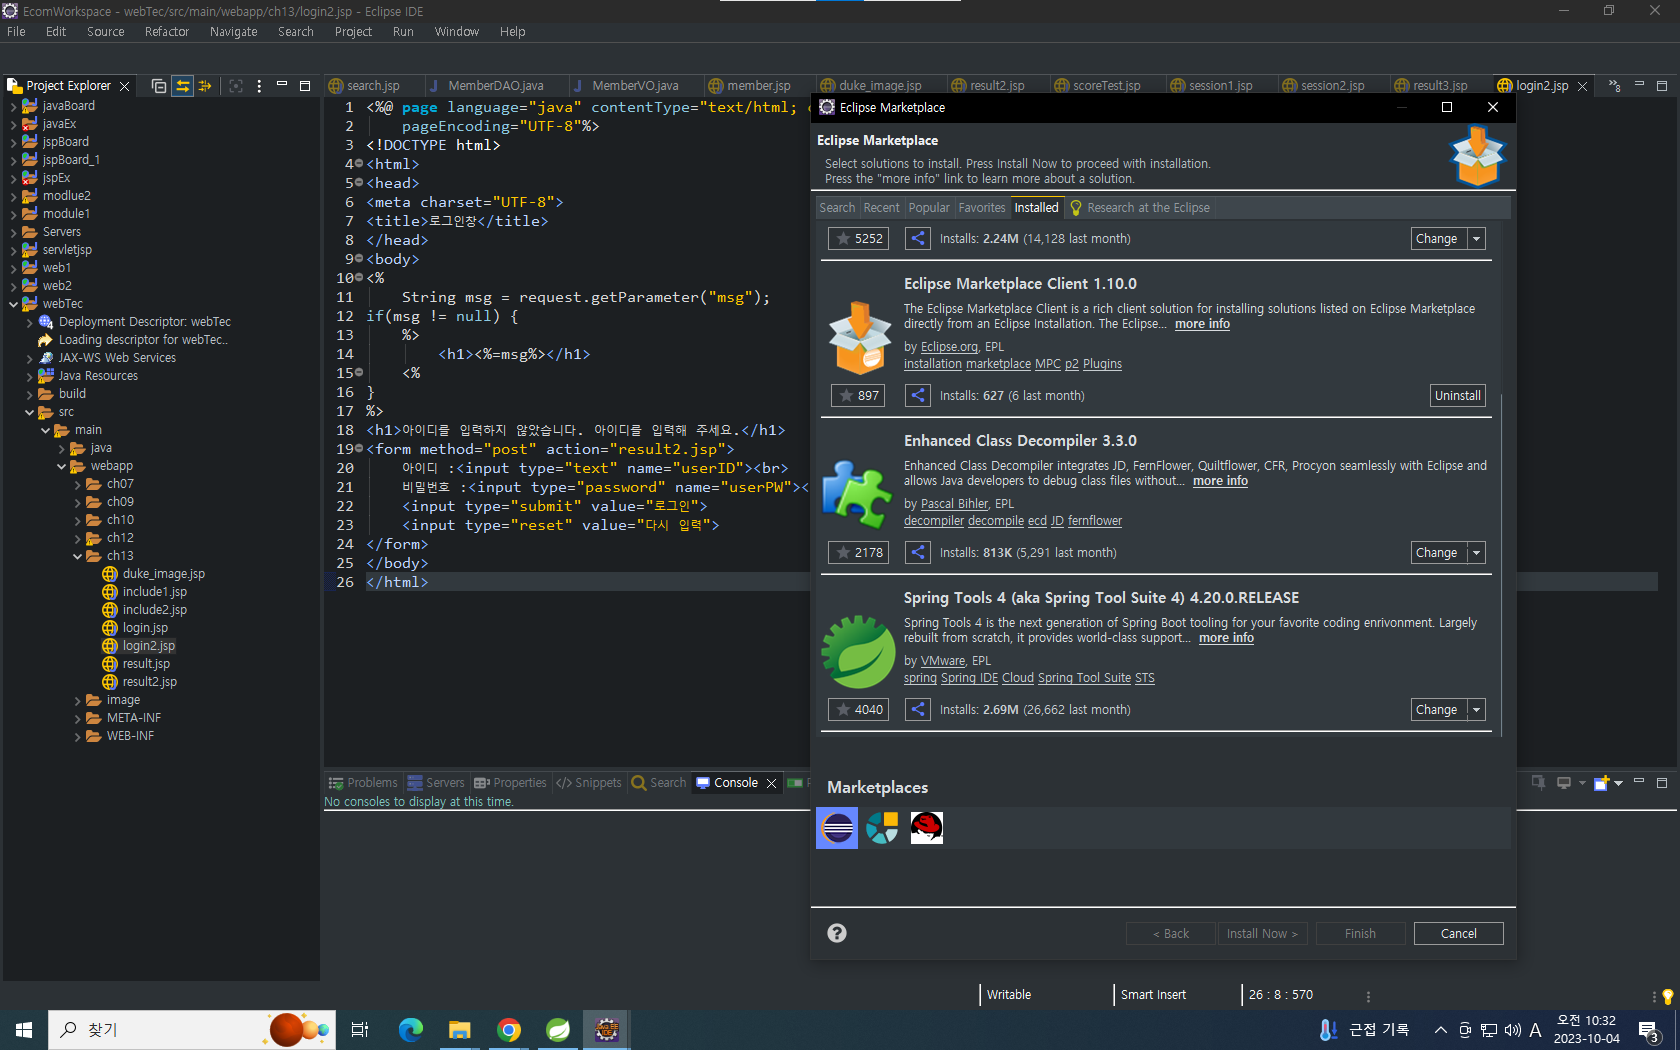Favorite Spring Tools 4 (4040 stars)
The width and height of the screenshot is (1680, 1050).
(858, 710)
